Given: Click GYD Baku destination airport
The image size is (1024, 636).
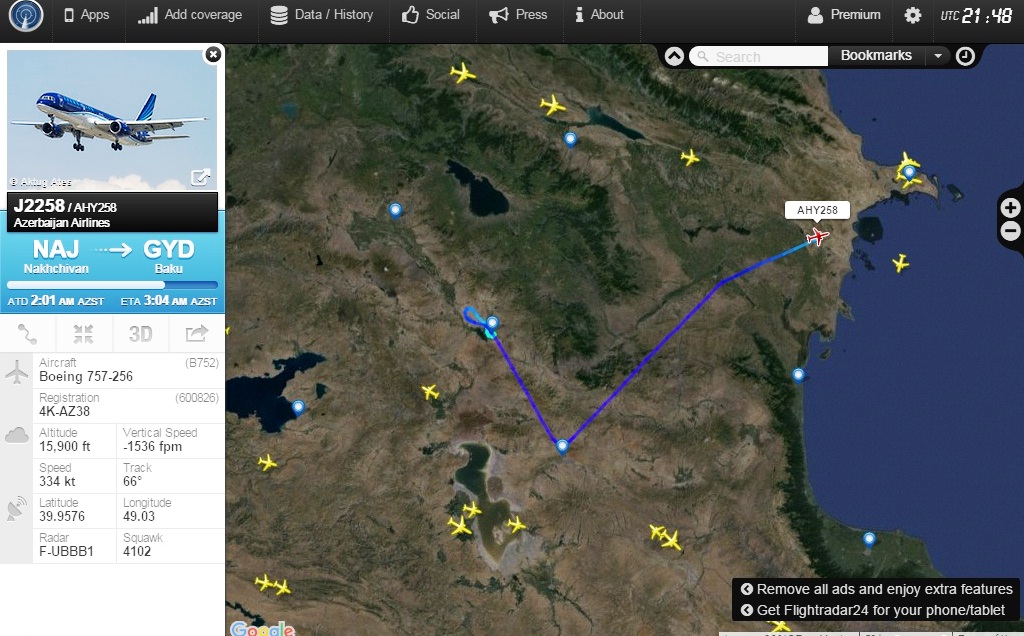Looking at the screenshot, I should [168, 257].
